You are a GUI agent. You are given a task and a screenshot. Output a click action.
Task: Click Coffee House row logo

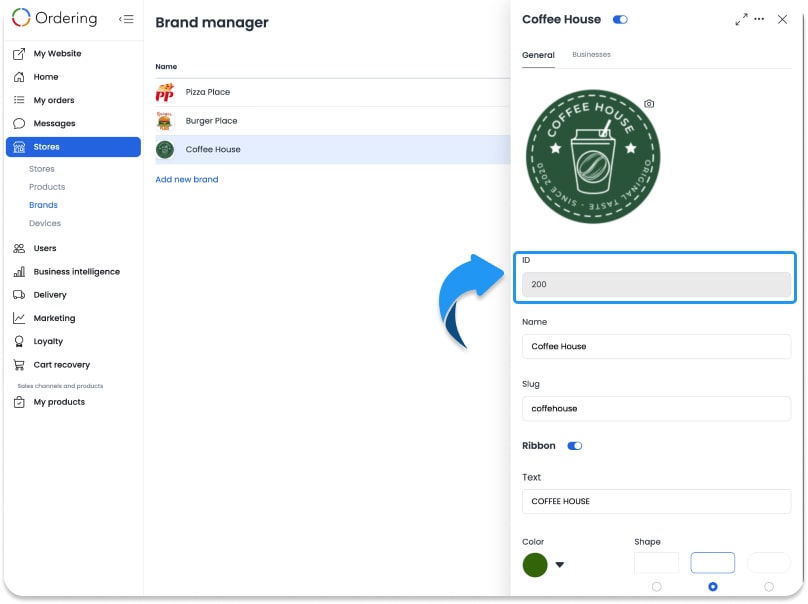pyautogui.click(x=165, y=149)
